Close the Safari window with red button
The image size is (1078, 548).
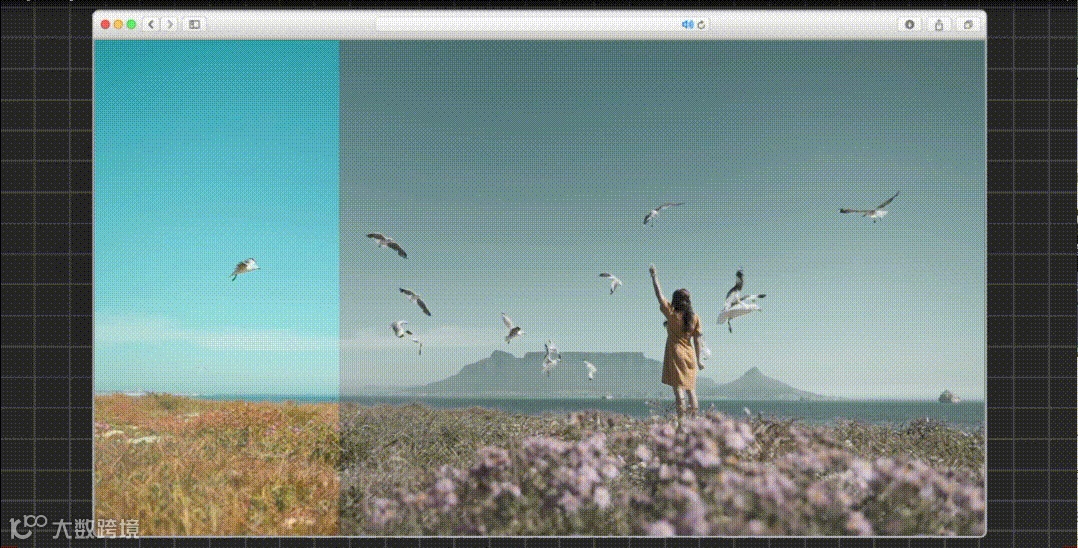click(x=105, y=24)
